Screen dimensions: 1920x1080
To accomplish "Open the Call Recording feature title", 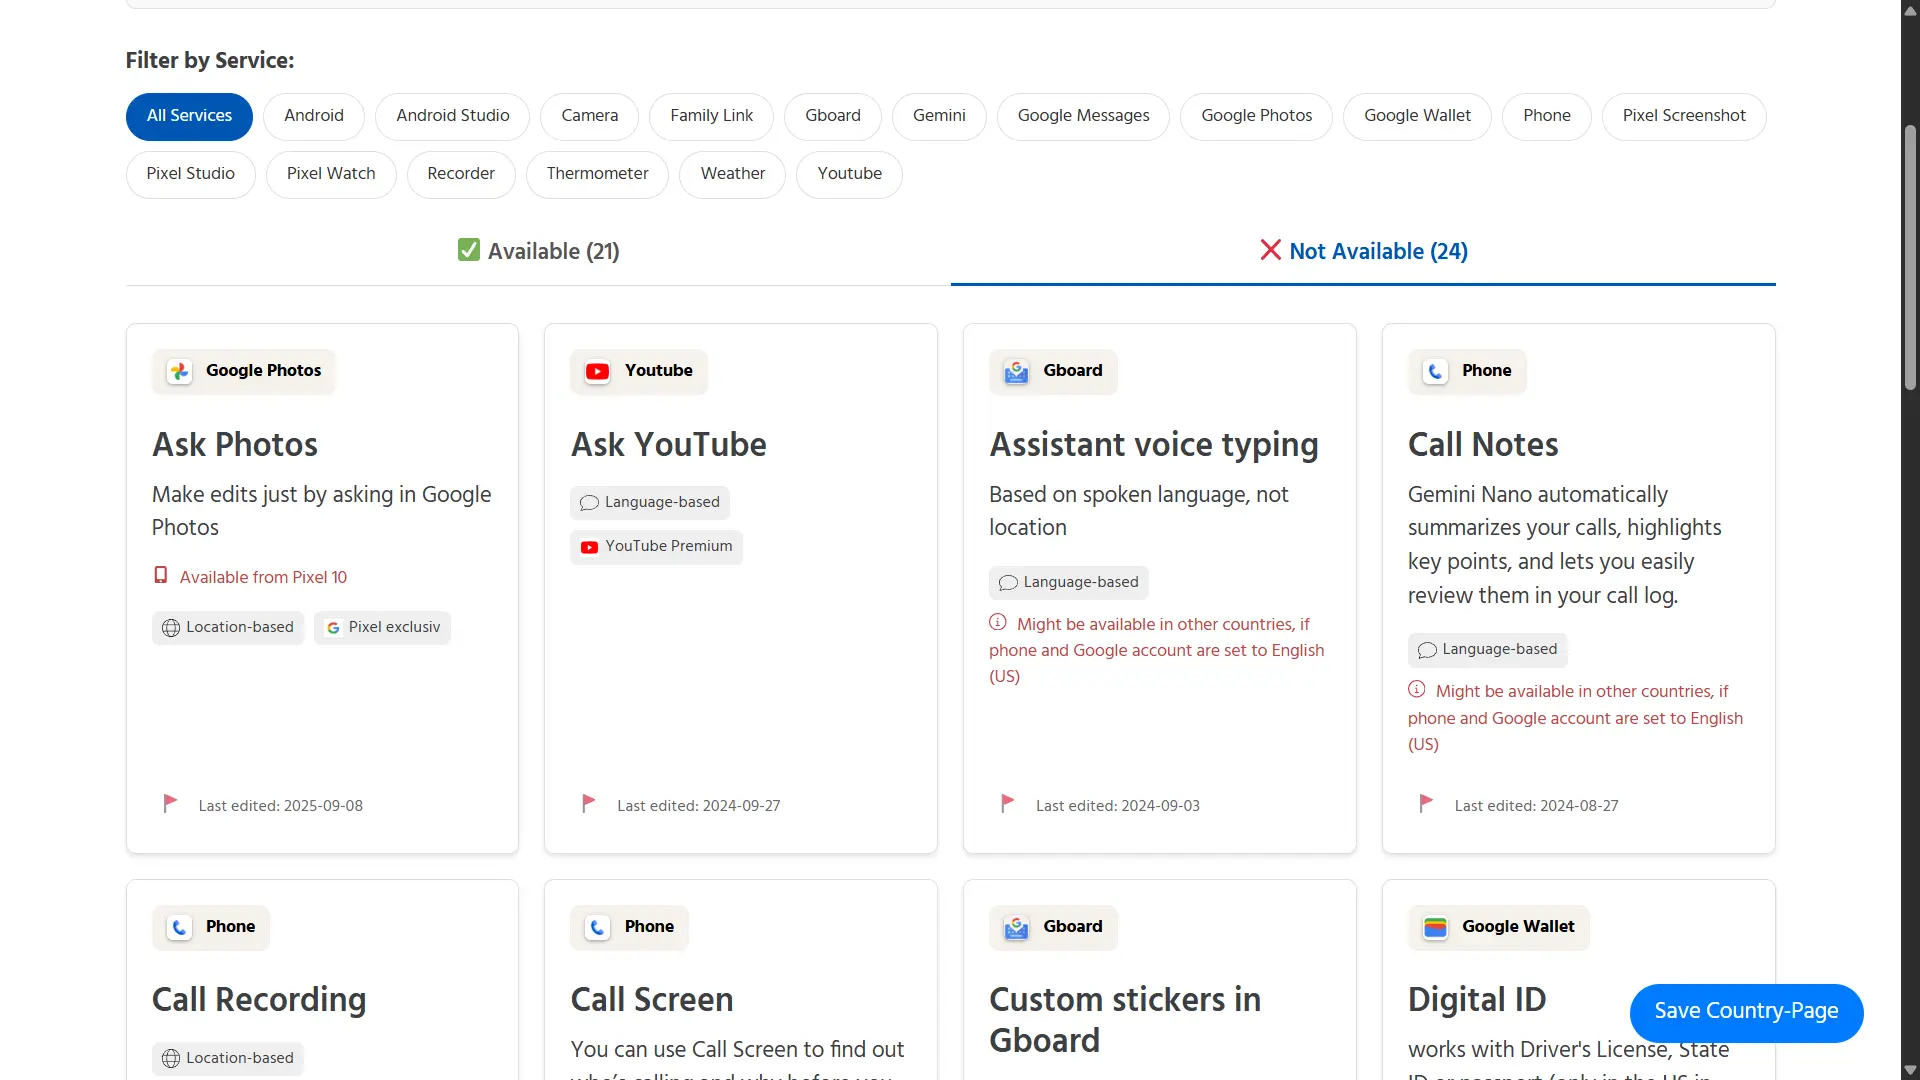I will (259, 1000).
